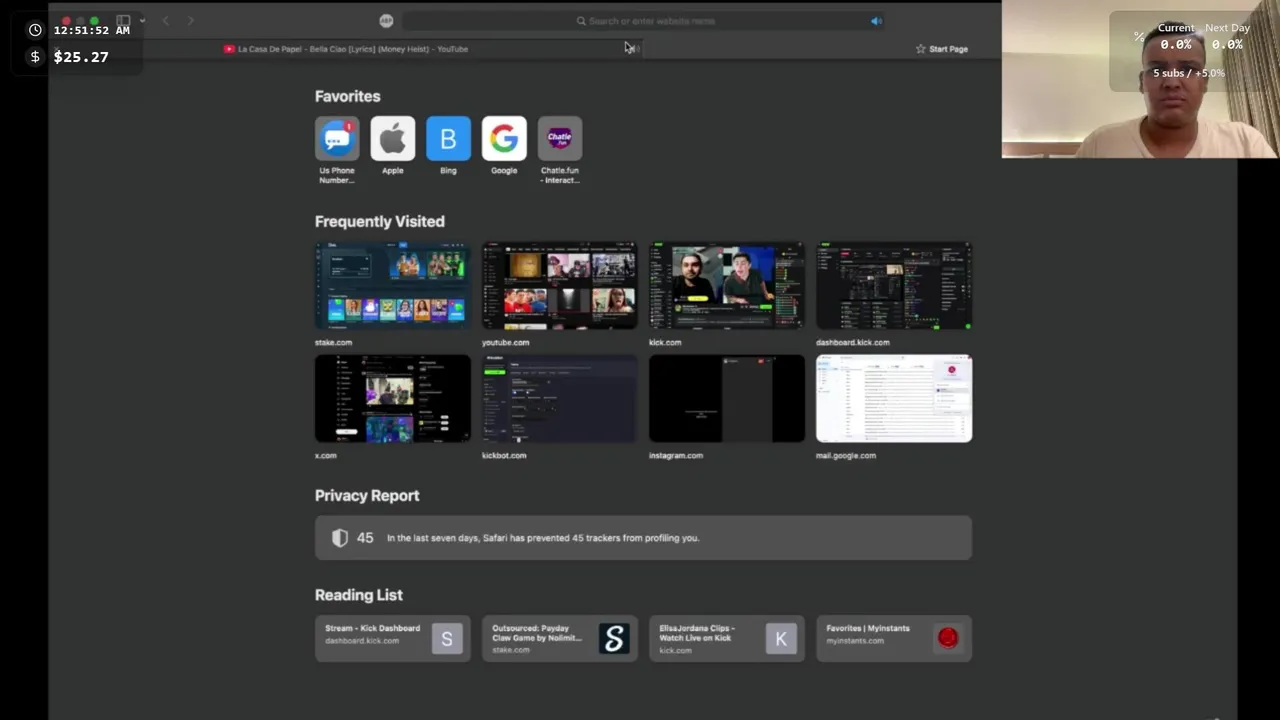Viewport: 1280px width, 720px height.
Task: Open the Apple favorite
Action: (393, 139)
